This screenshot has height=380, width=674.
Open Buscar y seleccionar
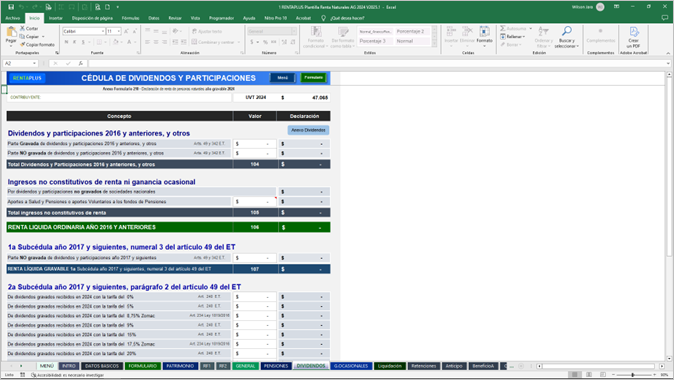tap(567, 37)
